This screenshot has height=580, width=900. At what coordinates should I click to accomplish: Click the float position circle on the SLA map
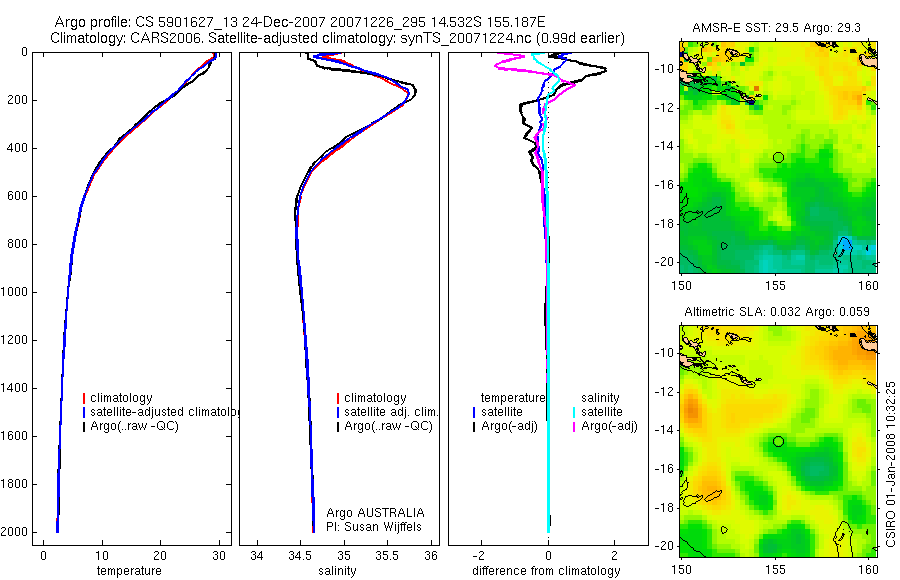(x=778, y=442)
